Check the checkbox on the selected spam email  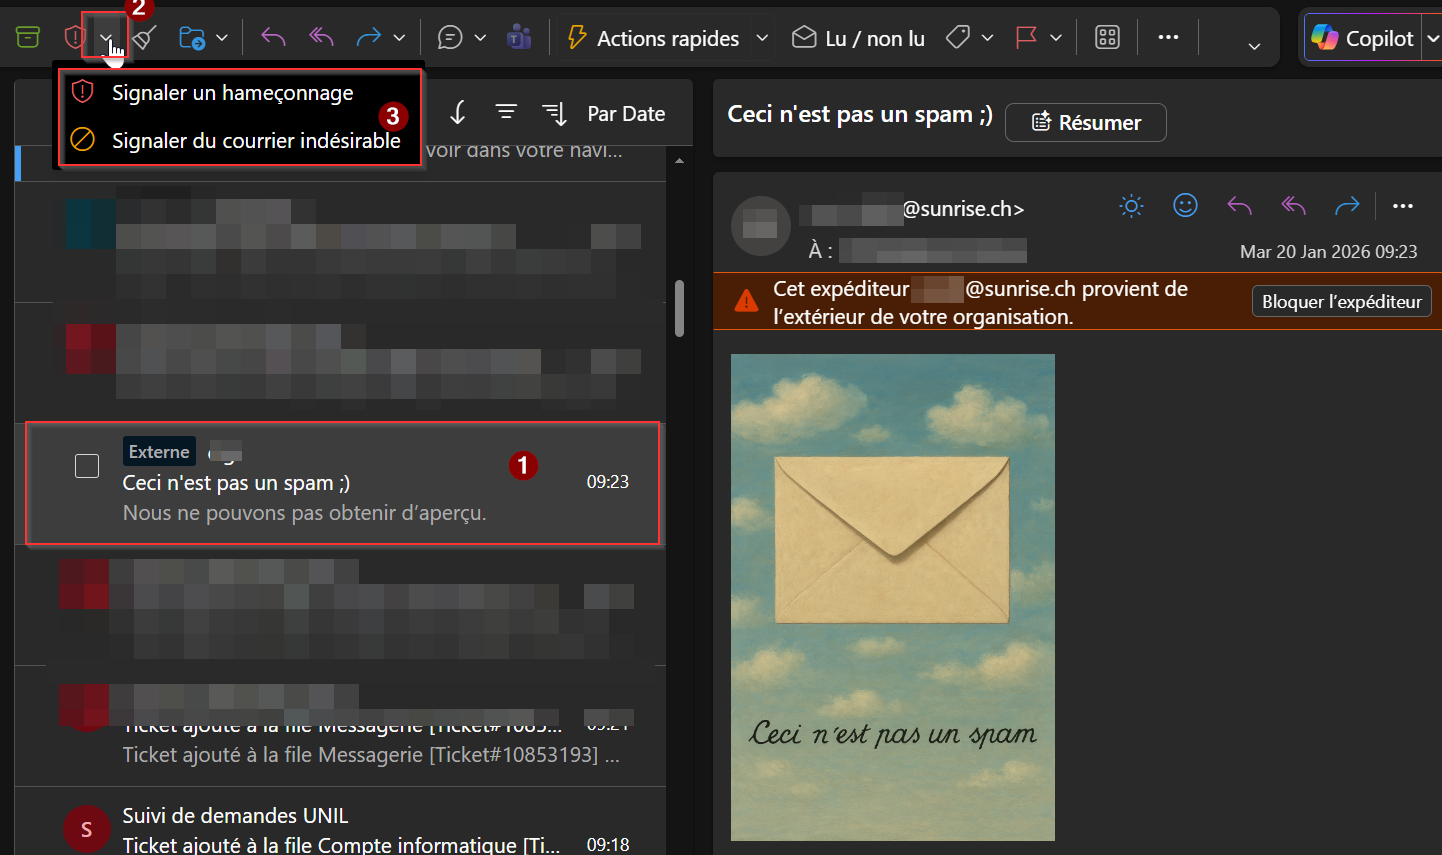coord(87,465)
